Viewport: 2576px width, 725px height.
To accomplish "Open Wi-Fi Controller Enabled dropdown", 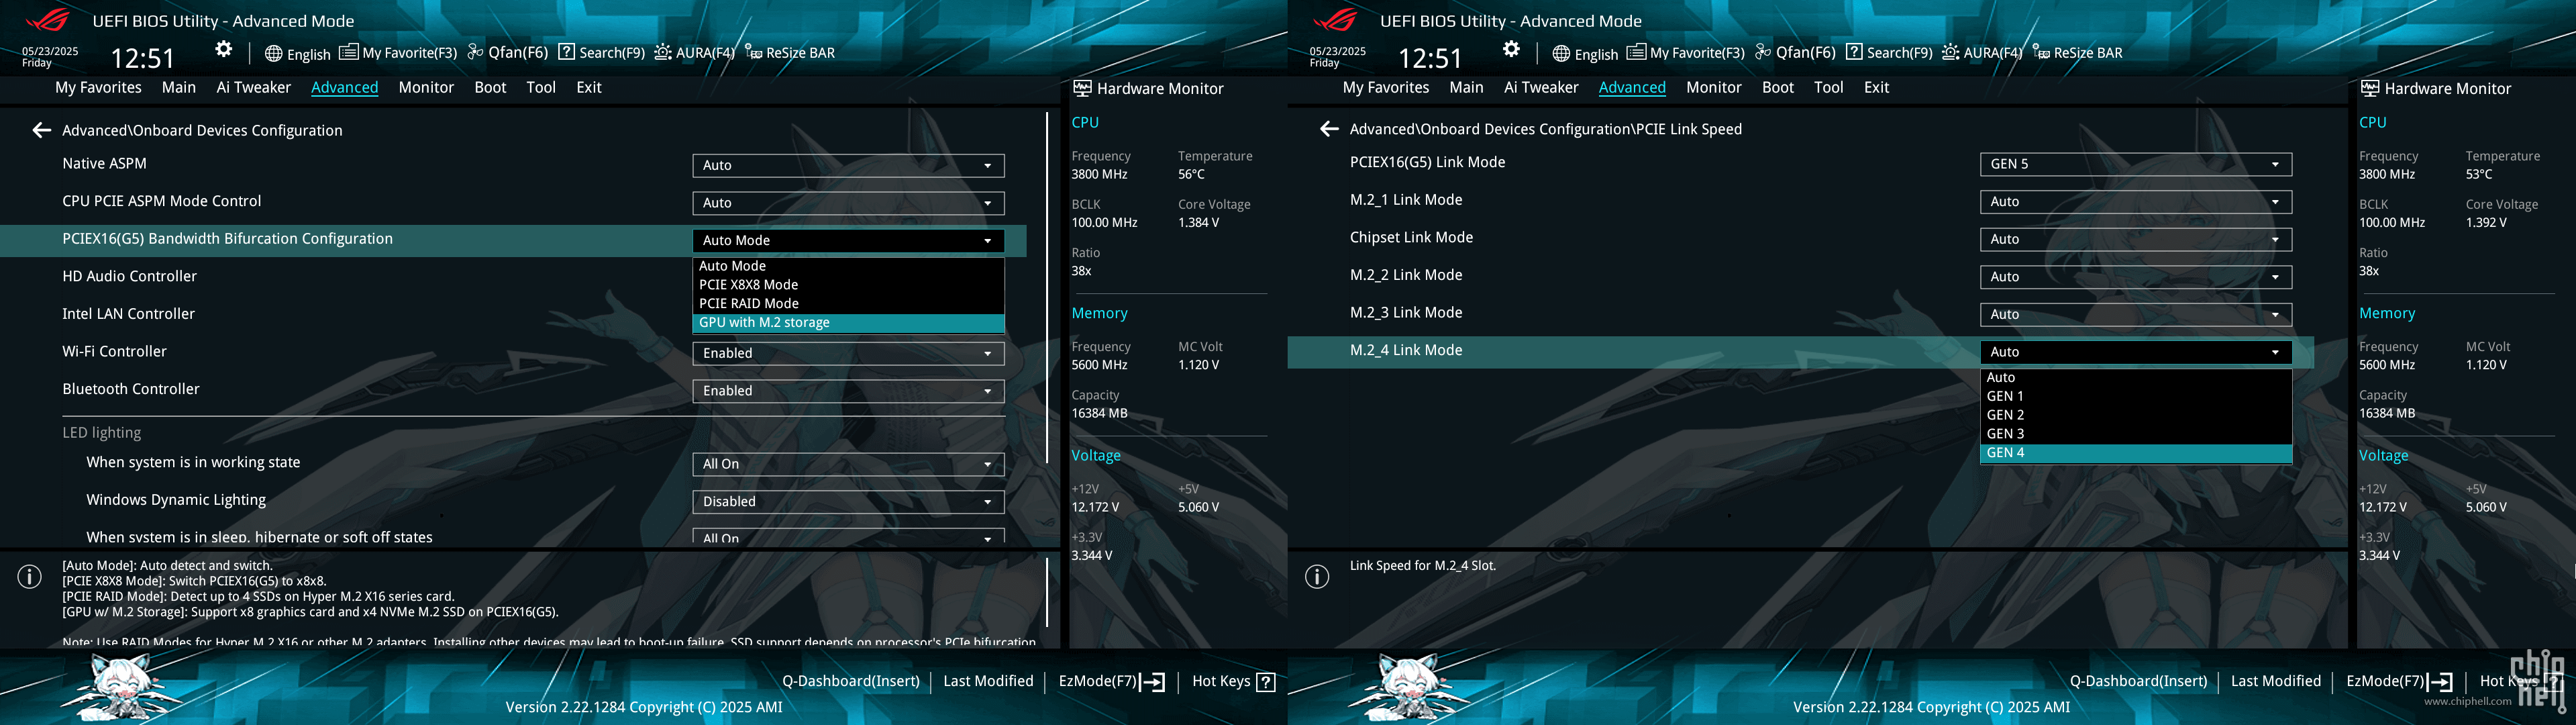I will click(x=848, y=353).
